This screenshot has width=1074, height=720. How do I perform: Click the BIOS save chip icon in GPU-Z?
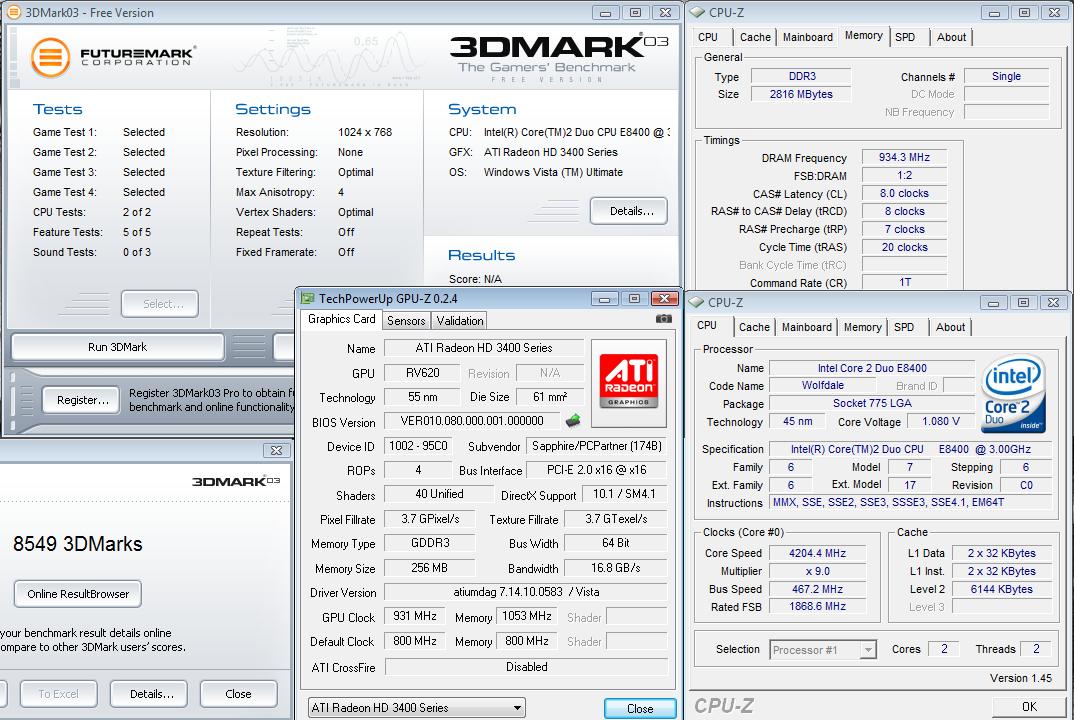(x=573, y=421)
